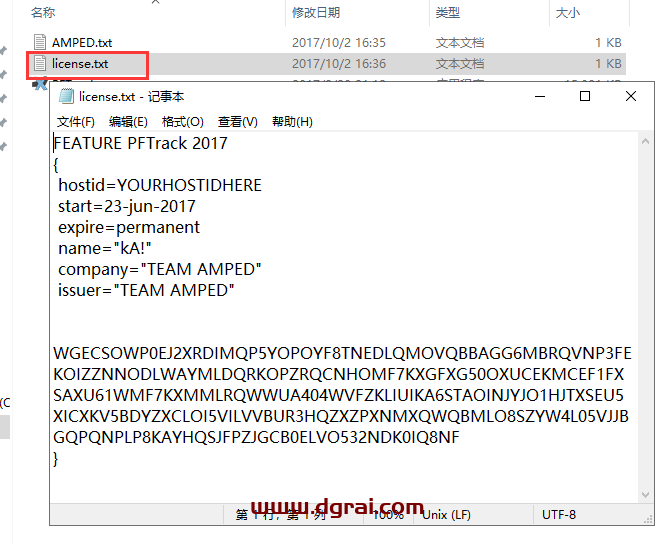Image resolution: width=671 pixels, height=544 pixels.
Task: Click the 1 KB size cell of license.txt
Action: click(608, 64)
